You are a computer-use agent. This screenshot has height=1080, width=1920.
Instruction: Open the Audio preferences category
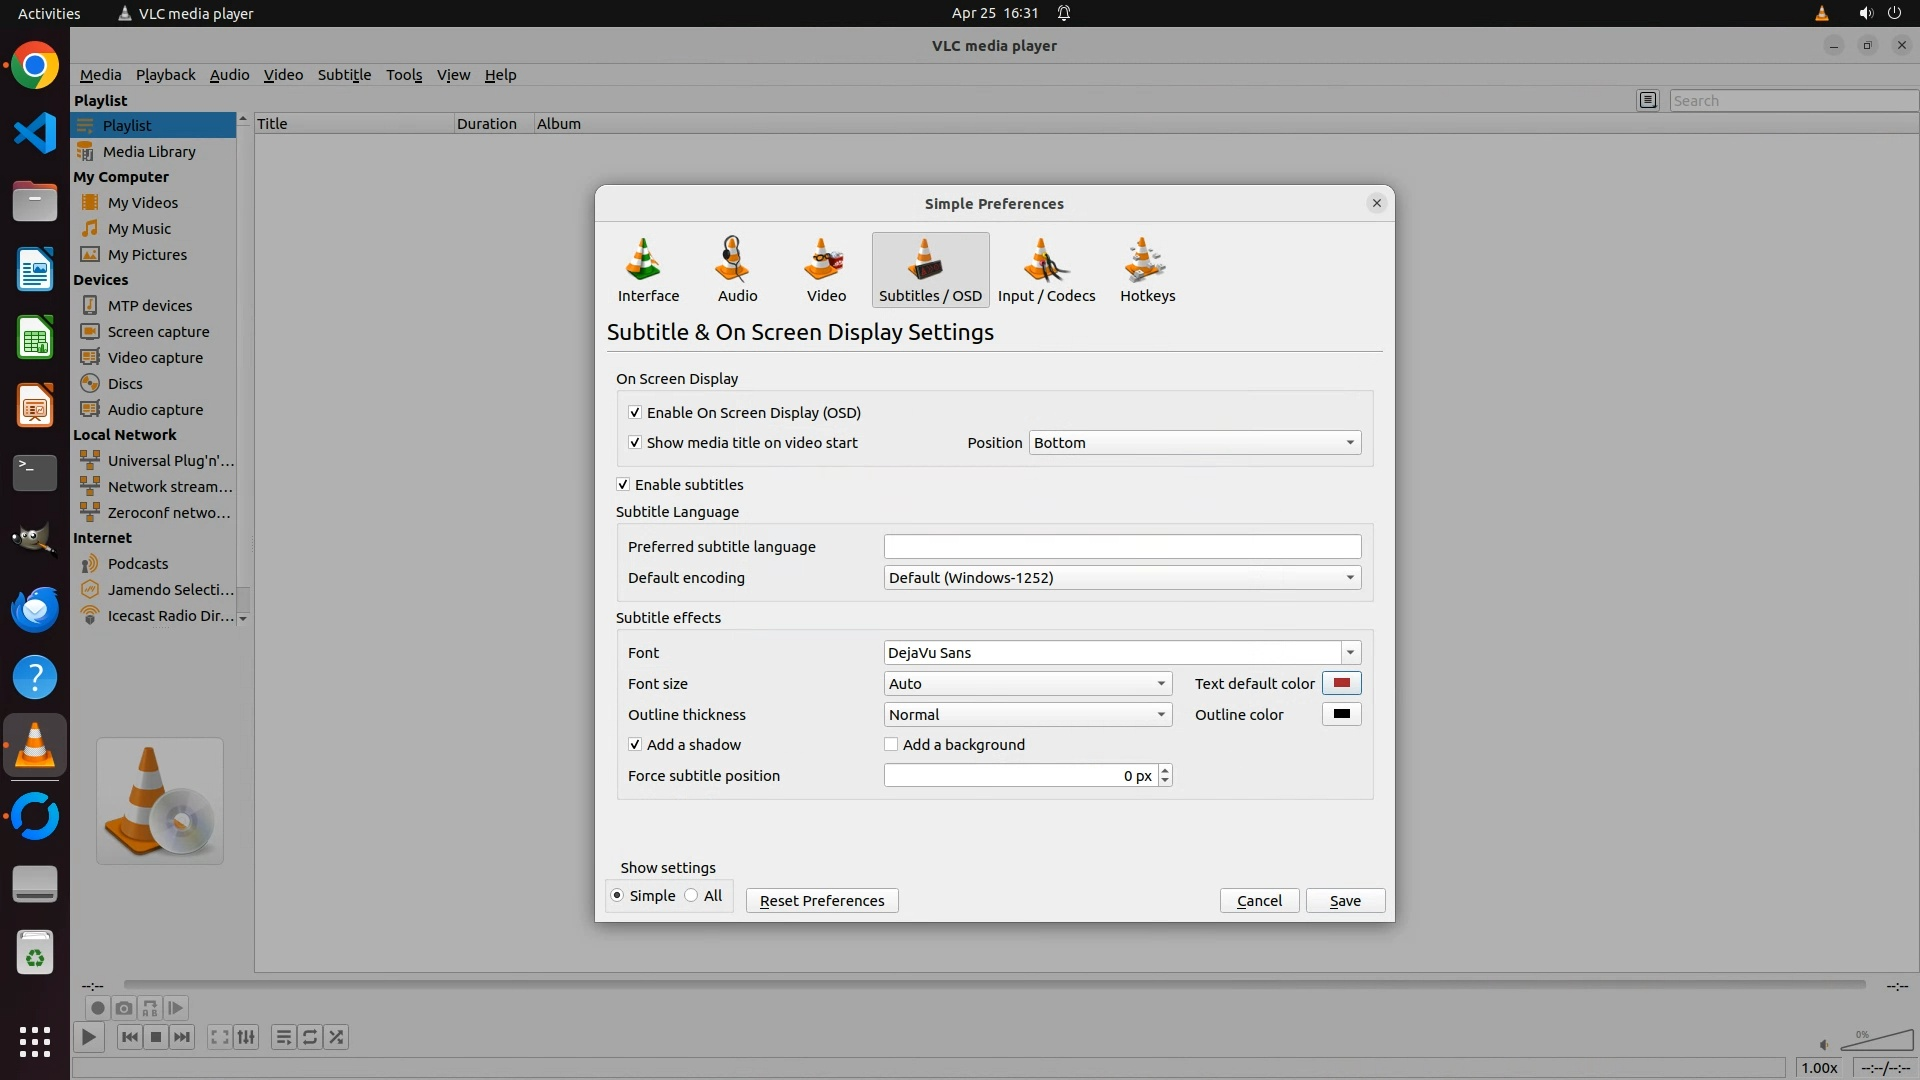coord(737,269)
